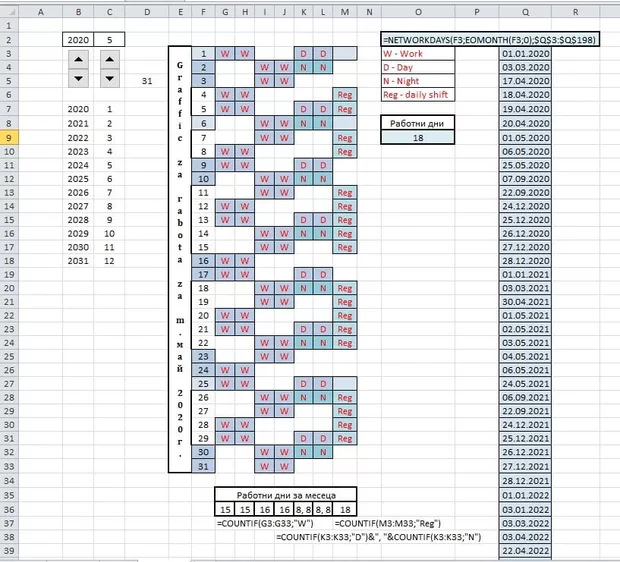Click the 'D - Day' legend cell
The image size is (620, 562).
(418, 67)
